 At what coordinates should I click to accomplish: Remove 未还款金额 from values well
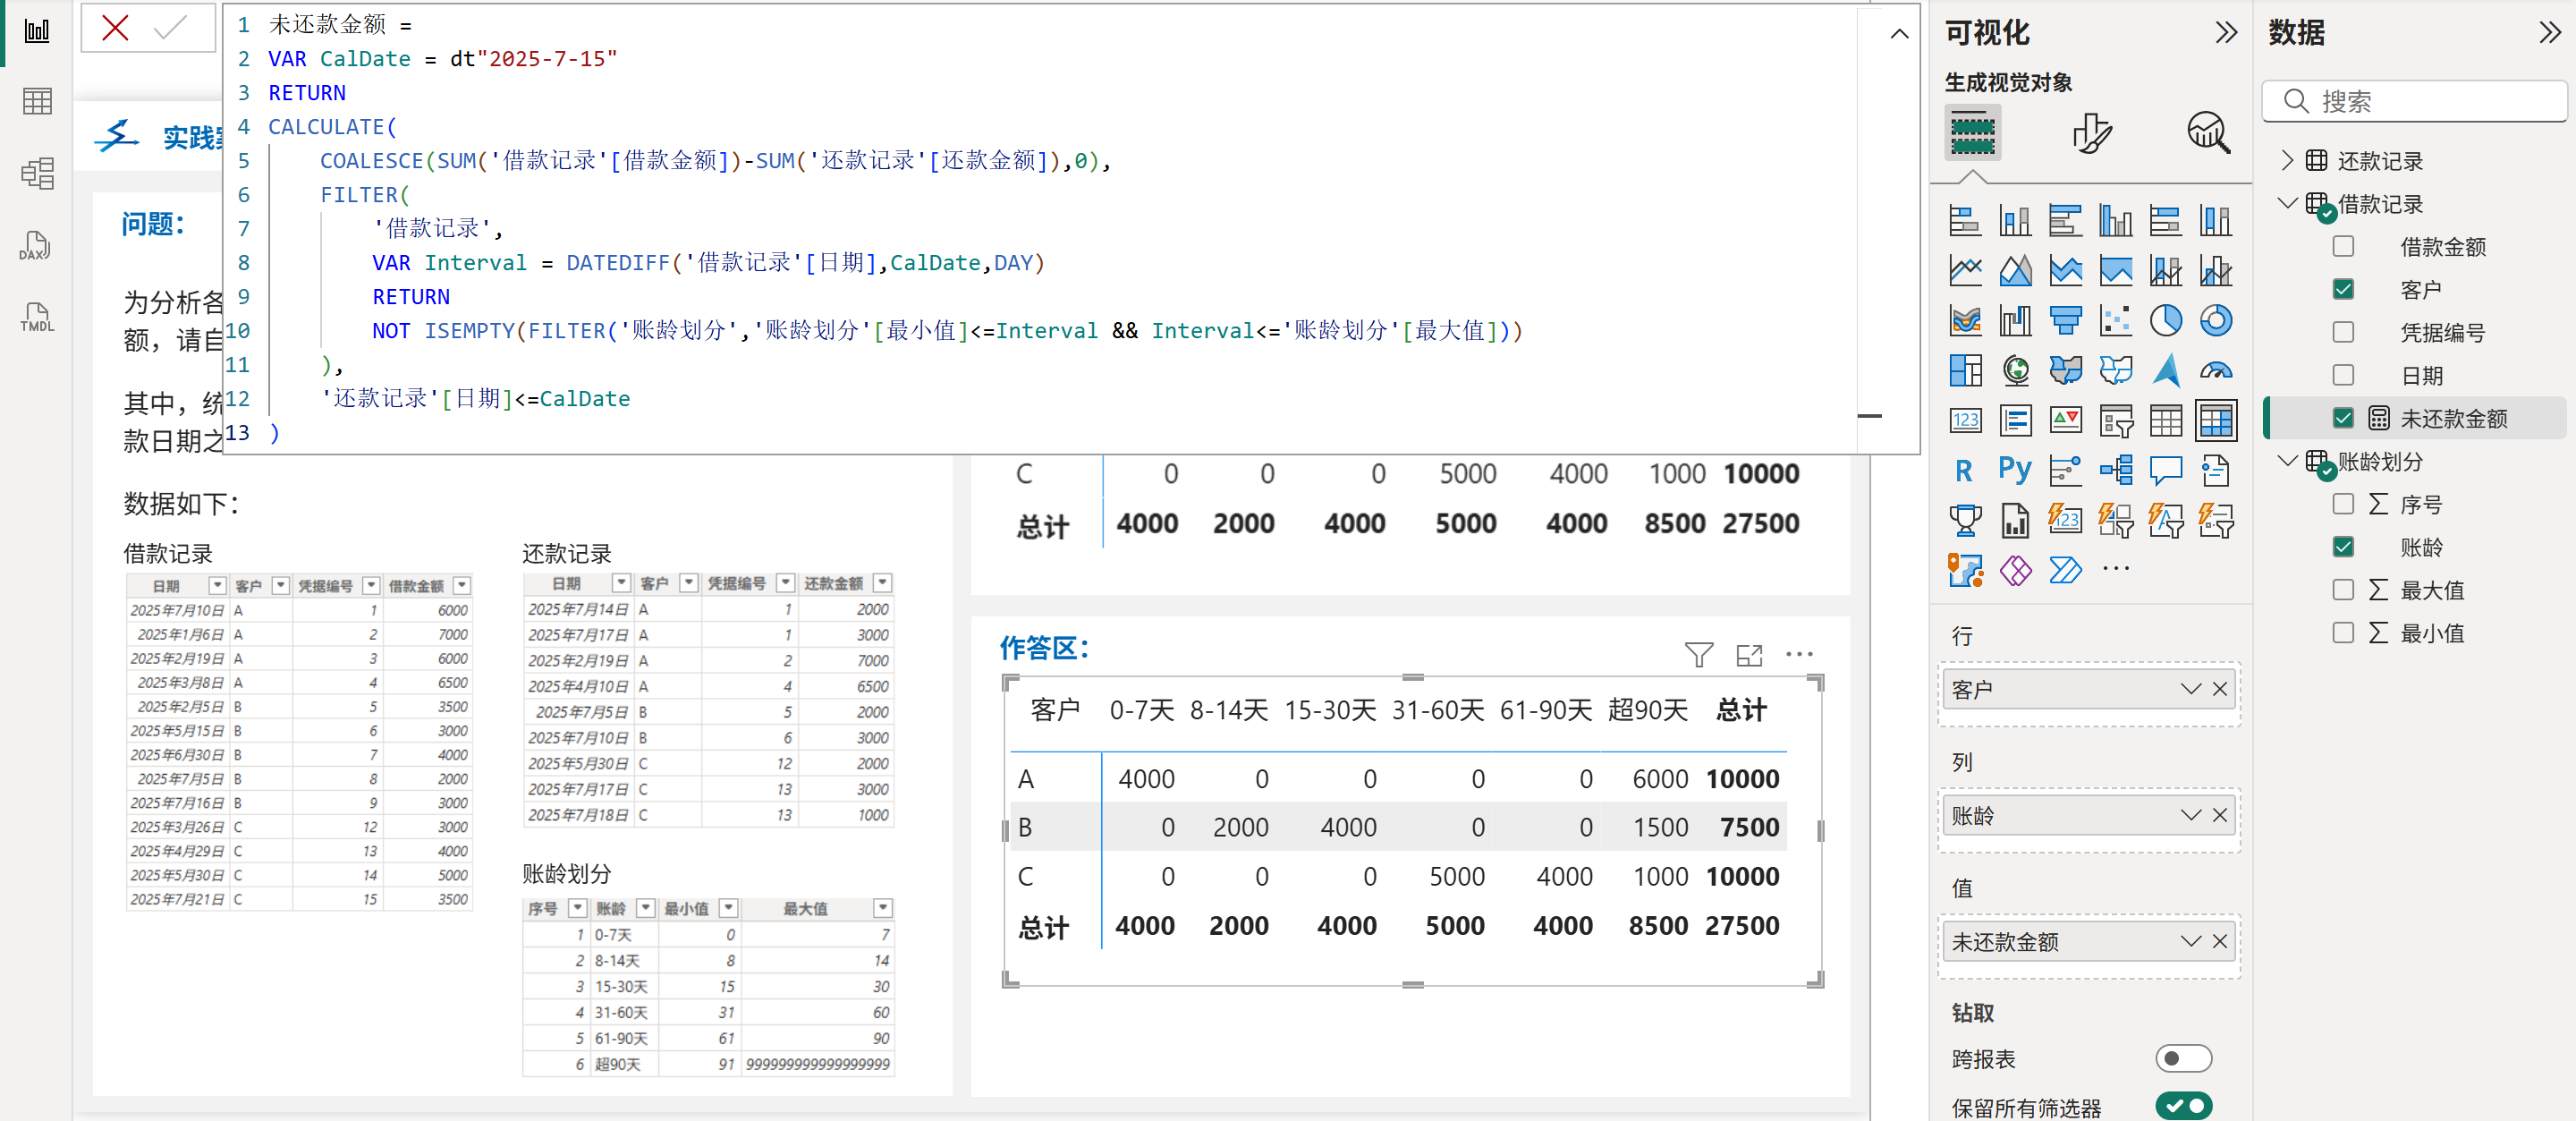tap(2220, 941)
